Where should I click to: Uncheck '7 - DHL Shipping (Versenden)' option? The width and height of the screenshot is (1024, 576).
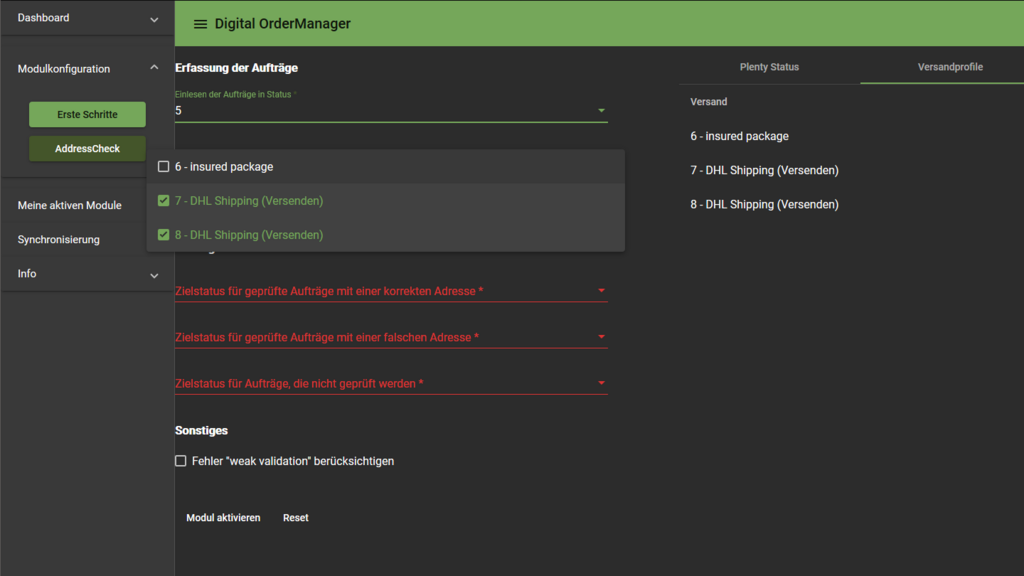(x=164, y=201)
